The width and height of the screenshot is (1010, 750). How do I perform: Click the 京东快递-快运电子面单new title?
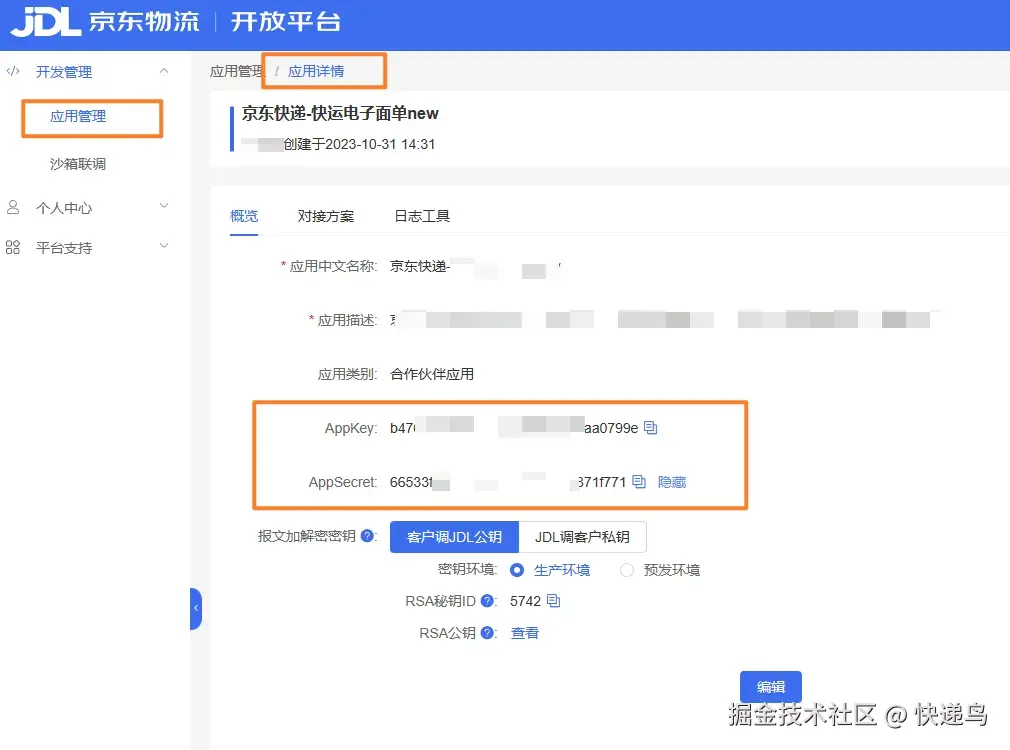[x=340, y=113]
